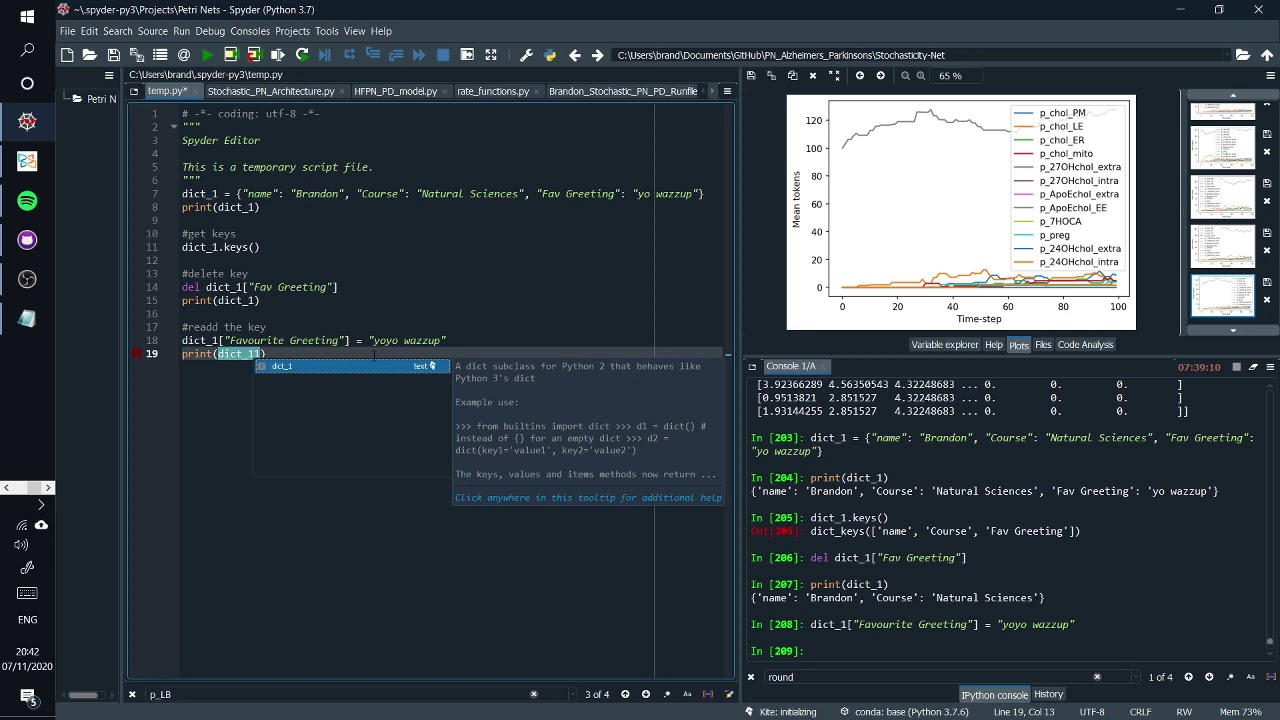
Task: Open the File menu
Action: point(67,31)
